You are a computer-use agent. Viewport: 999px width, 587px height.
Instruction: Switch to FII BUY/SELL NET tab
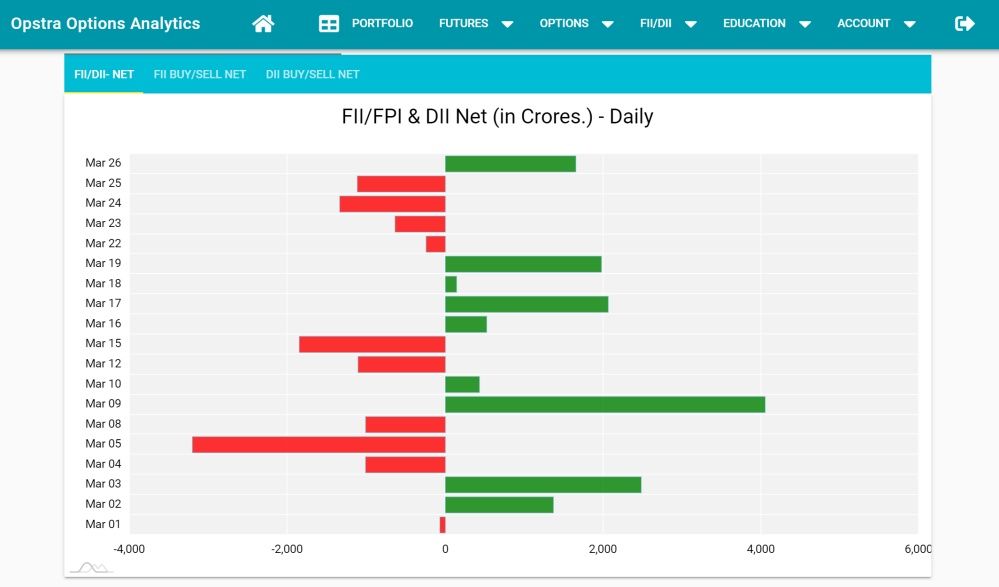coord(200,75)
